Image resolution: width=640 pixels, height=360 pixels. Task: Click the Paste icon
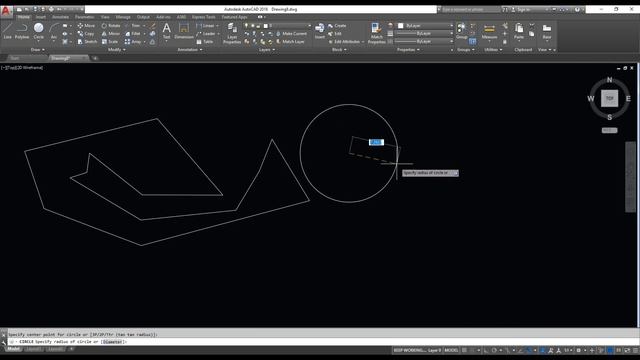click(519, 31)
